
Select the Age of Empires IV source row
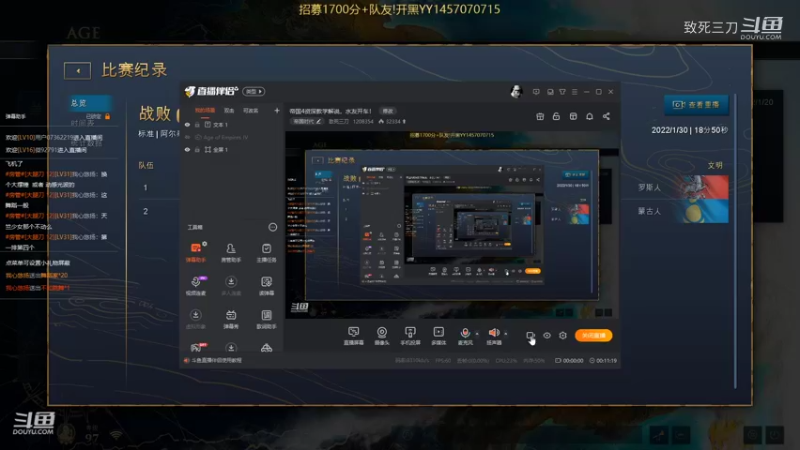point(232,137)
